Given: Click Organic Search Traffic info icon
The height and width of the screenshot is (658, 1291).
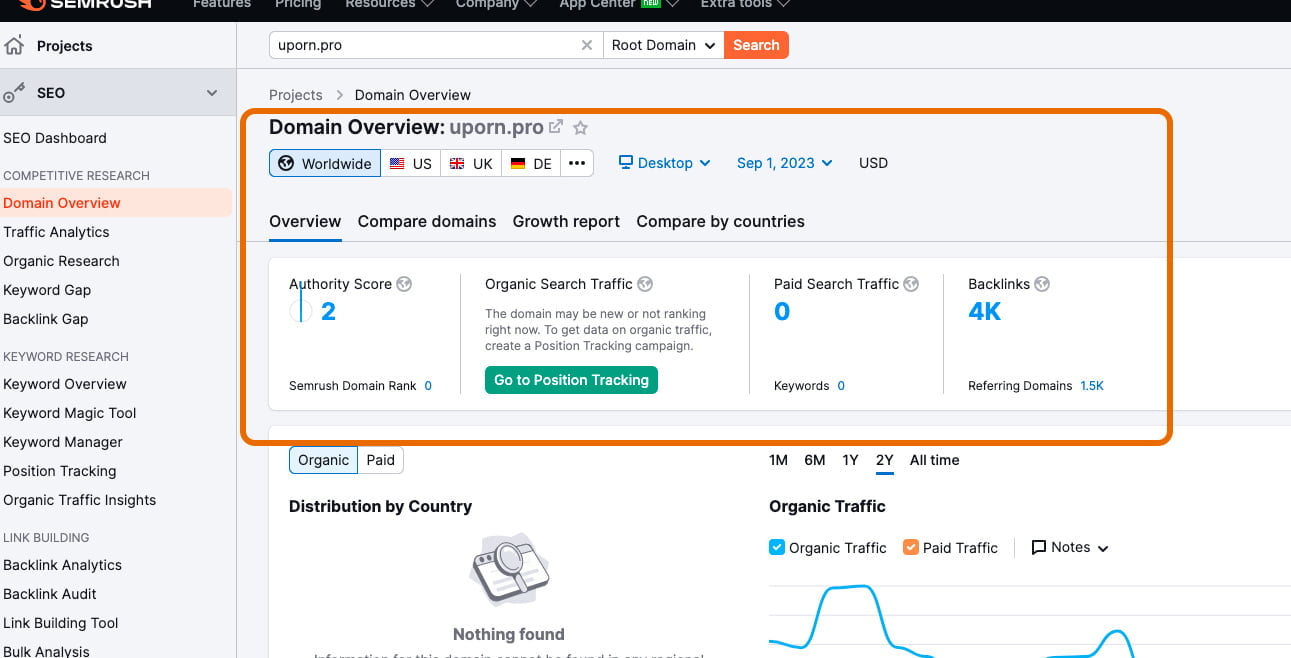Looking at the screenshot, I should (645, 284).
